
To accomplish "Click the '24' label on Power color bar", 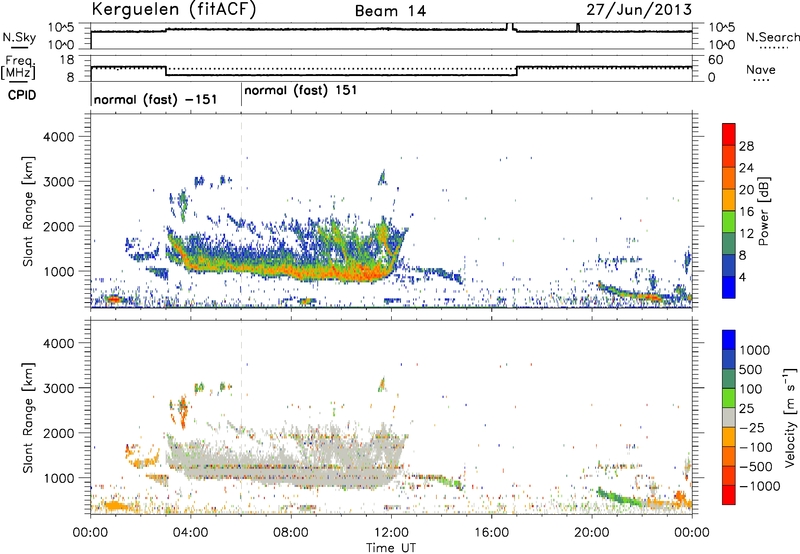I will pos(746,168).
